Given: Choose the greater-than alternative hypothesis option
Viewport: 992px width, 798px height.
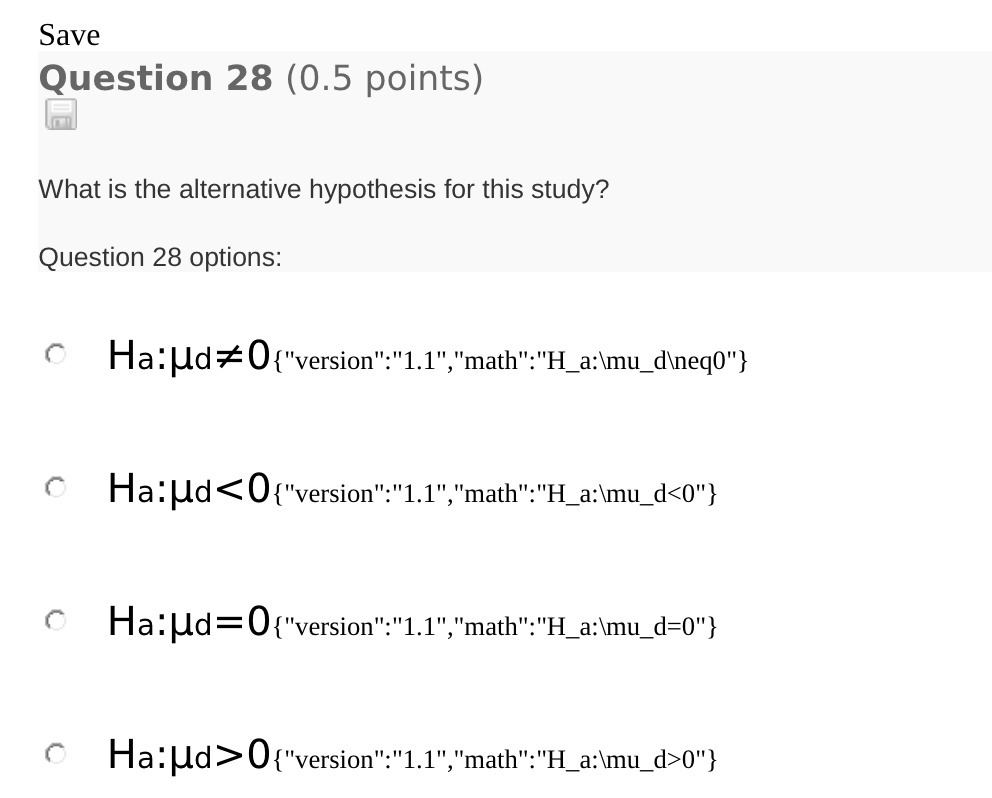Looking at the screenshot, I should point(56,752).
